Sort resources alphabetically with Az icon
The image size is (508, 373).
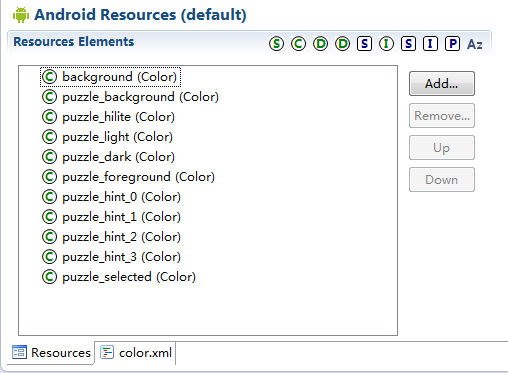(475, 44)
